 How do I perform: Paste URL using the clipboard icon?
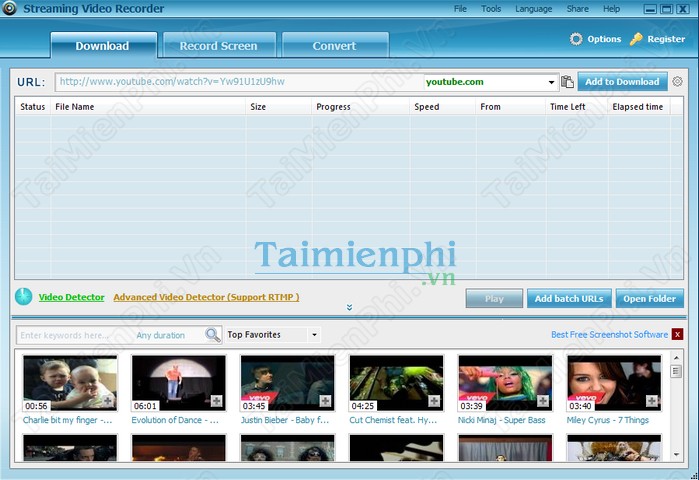click(x=567, y=82)
